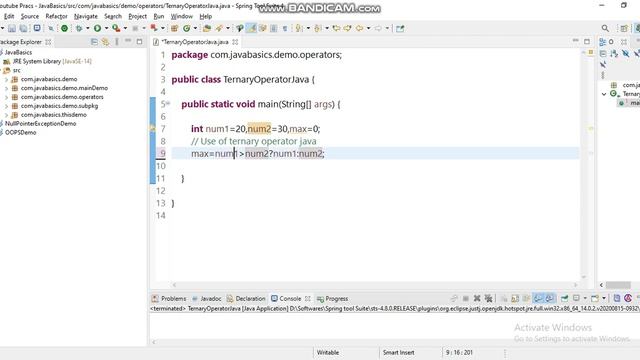Collapse TernaryOperatorJava class in Outline
This screenshot has width=640, height=360.
click(x=604, y=94)
